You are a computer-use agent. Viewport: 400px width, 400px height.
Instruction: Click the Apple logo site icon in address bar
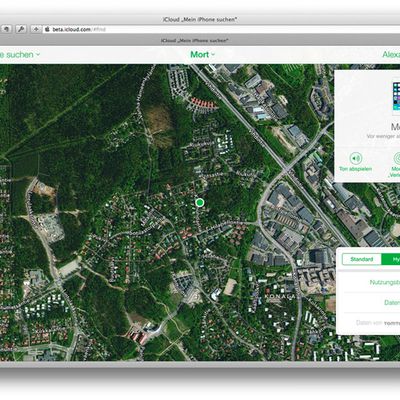[47, 29]
